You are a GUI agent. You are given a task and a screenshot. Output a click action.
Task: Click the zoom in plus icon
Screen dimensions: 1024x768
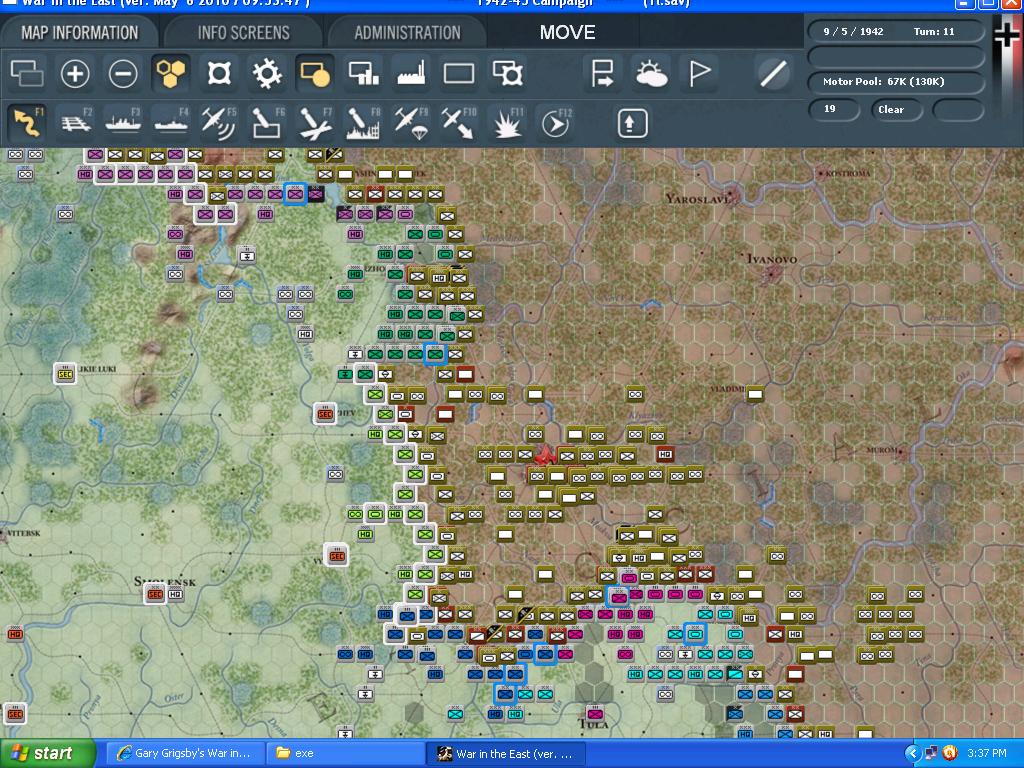tap(75, 73)
